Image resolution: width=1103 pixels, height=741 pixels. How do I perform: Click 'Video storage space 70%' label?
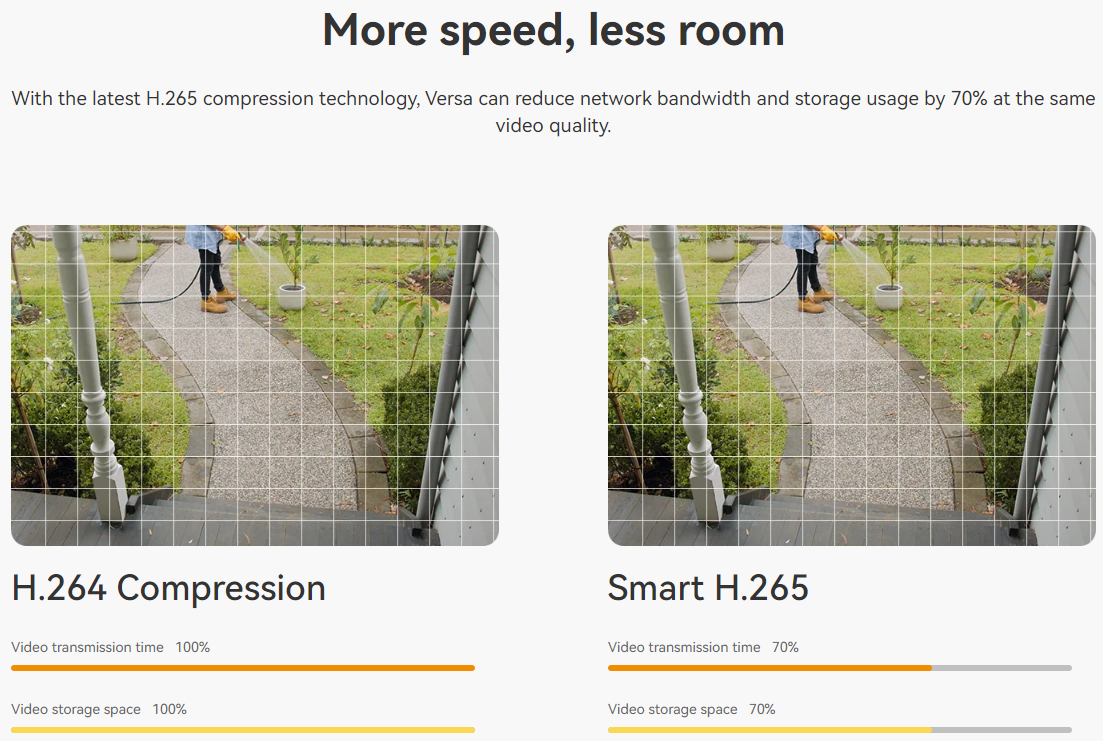coord(691,709)
